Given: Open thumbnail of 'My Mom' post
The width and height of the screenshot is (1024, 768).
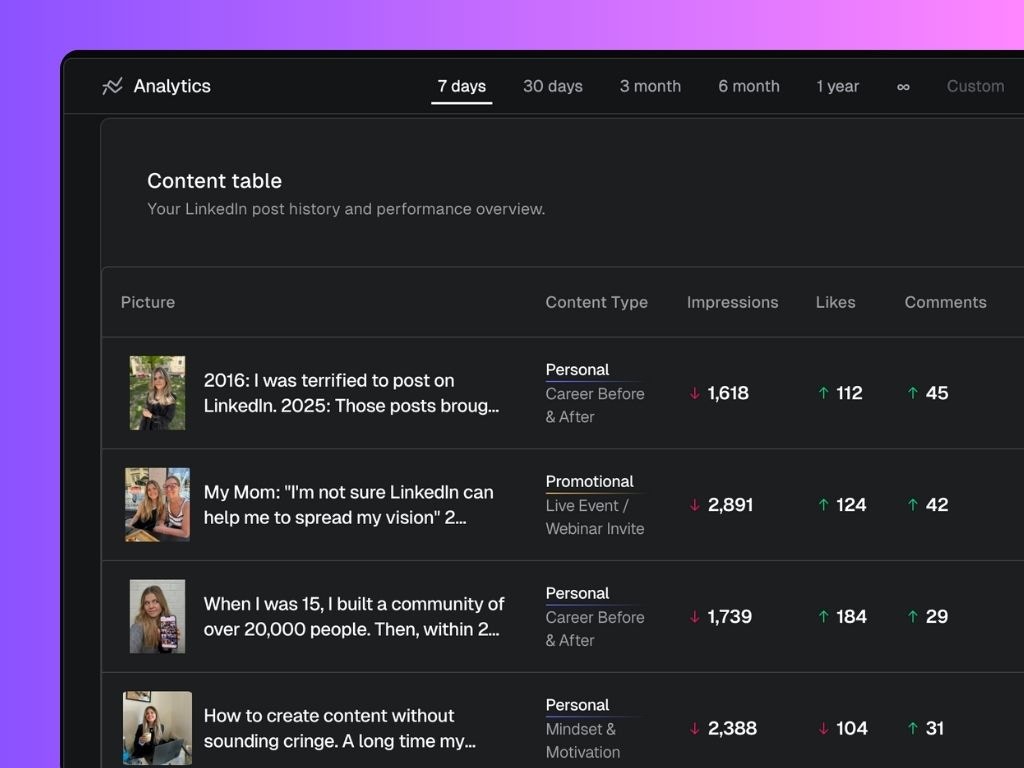Looking at the screenshot, I should (x=157, y=505).
